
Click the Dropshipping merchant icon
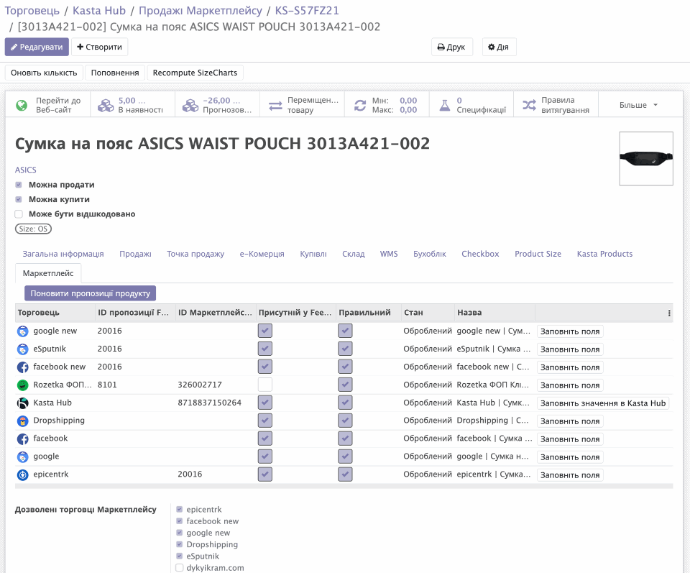tap(22, 421)
